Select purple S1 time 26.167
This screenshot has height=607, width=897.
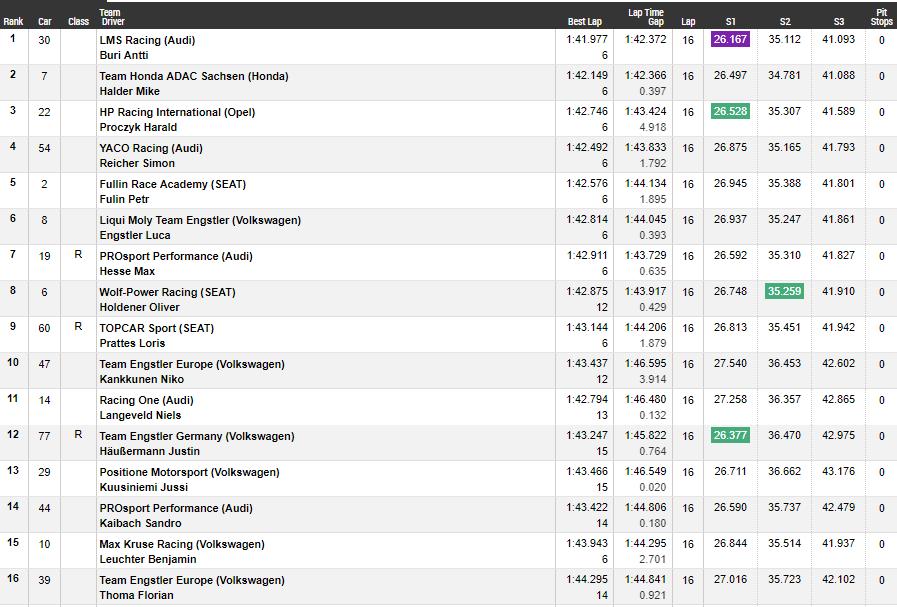coord(731,39)
